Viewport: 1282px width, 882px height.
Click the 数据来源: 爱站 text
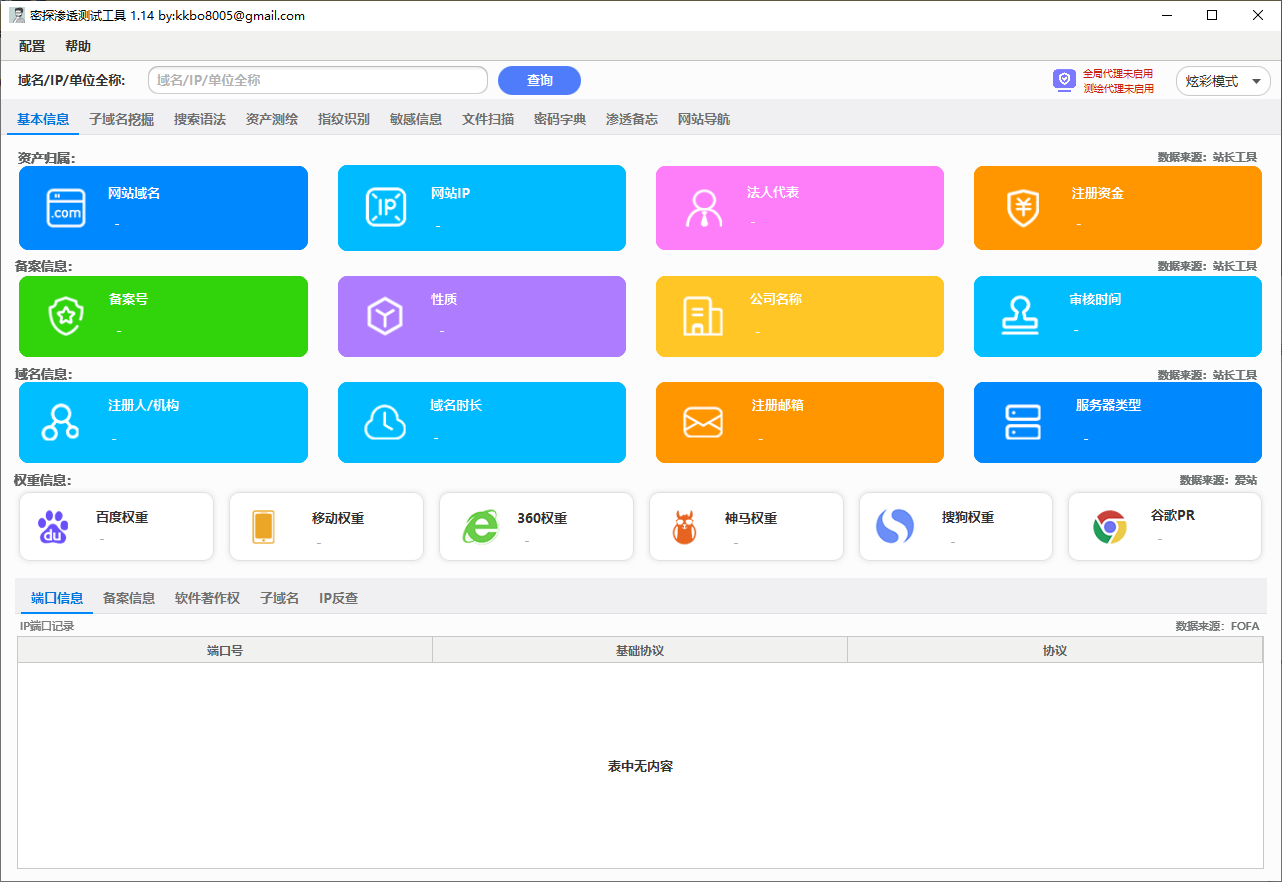(1218, 480)
